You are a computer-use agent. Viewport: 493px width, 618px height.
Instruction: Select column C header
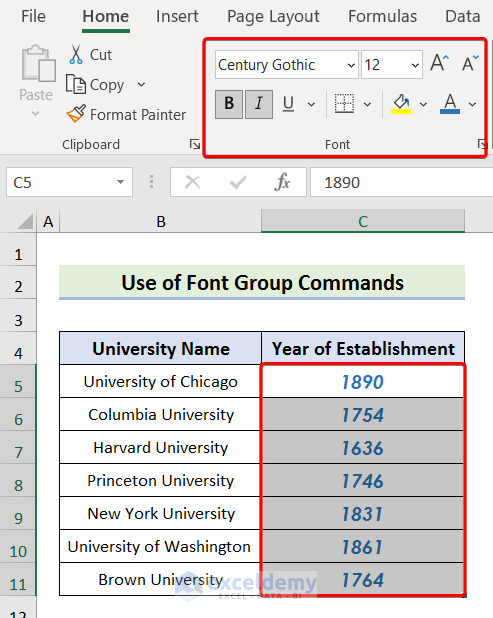pos(363,221)
